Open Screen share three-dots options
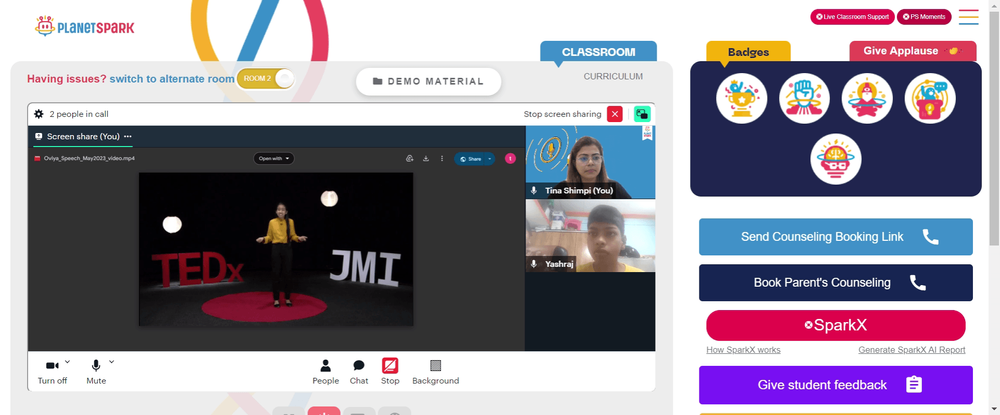1000x415 pixels. pos(128,136)
